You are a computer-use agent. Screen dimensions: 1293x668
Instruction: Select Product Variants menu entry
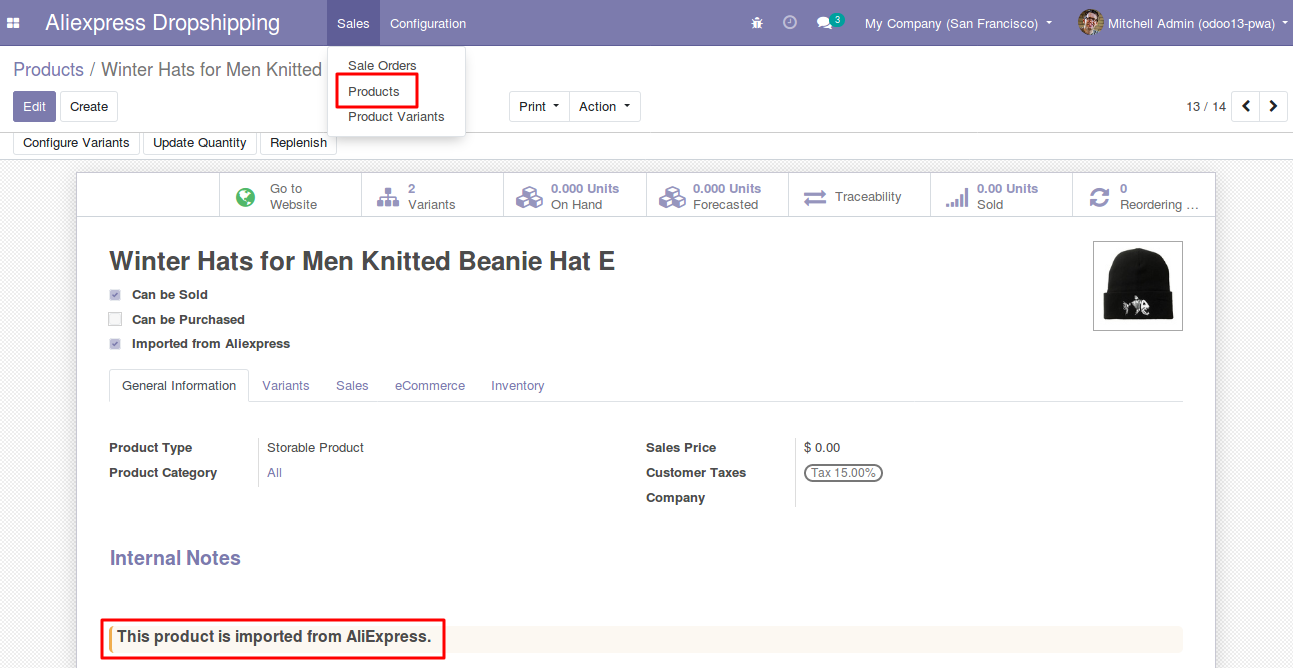click(396, 117)
